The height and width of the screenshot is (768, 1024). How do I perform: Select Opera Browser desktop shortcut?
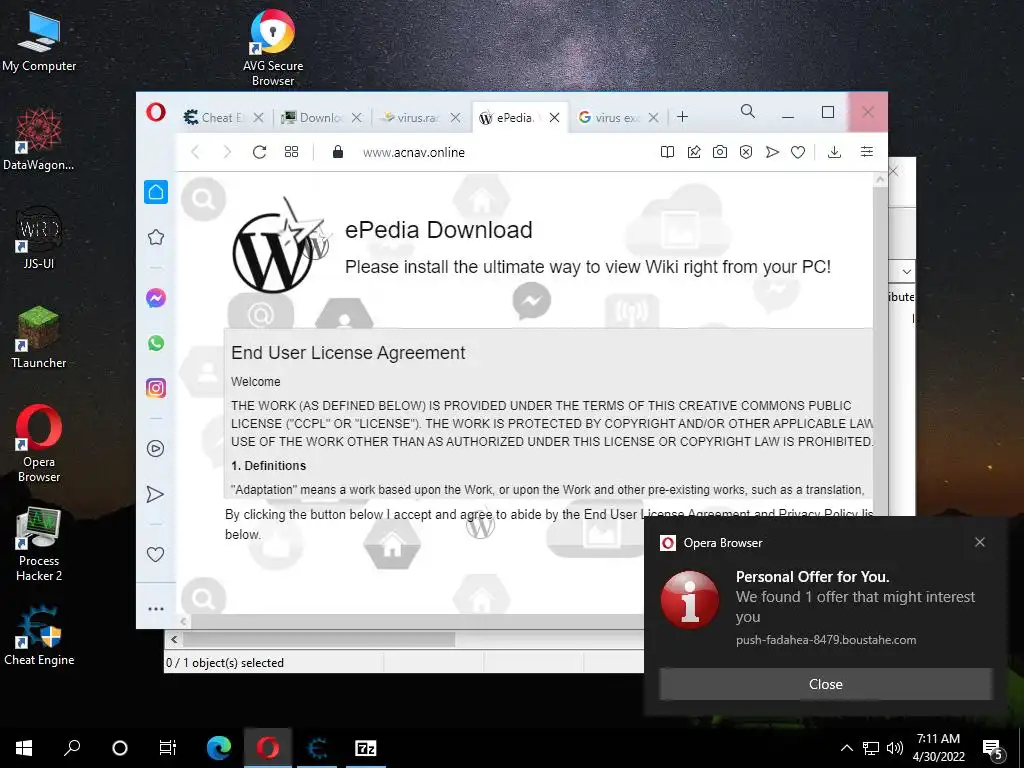(39, 444)
